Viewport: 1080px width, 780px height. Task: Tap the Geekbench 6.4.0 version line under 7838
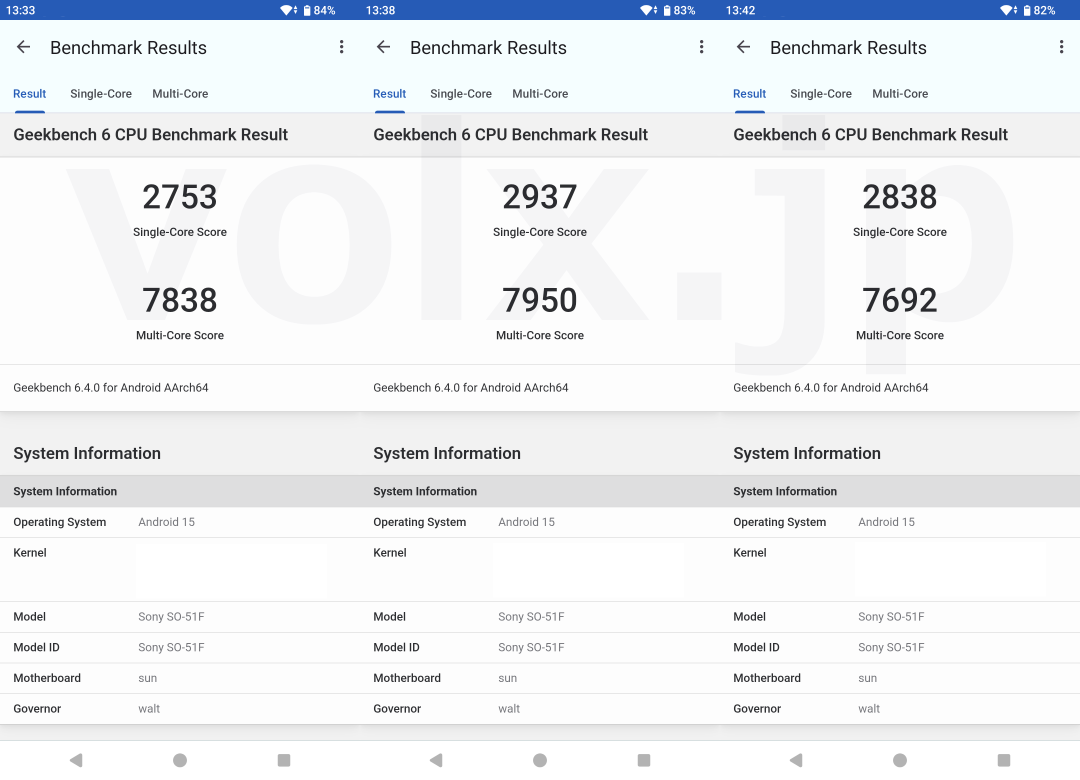(111, 388)
